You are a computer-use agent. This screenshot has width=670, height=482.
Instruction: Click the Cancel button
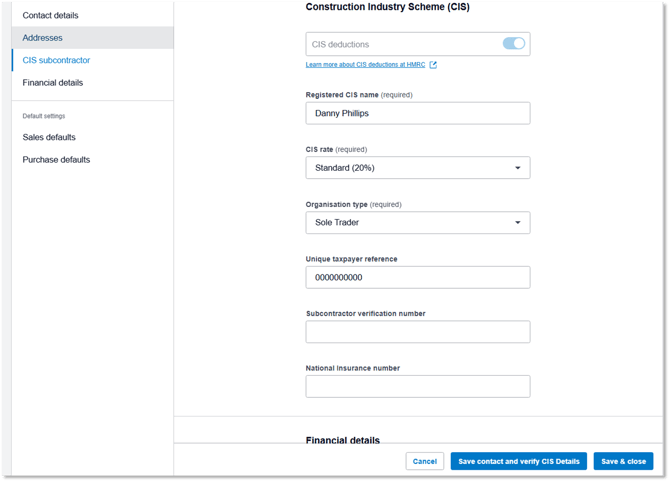[425, 461]
